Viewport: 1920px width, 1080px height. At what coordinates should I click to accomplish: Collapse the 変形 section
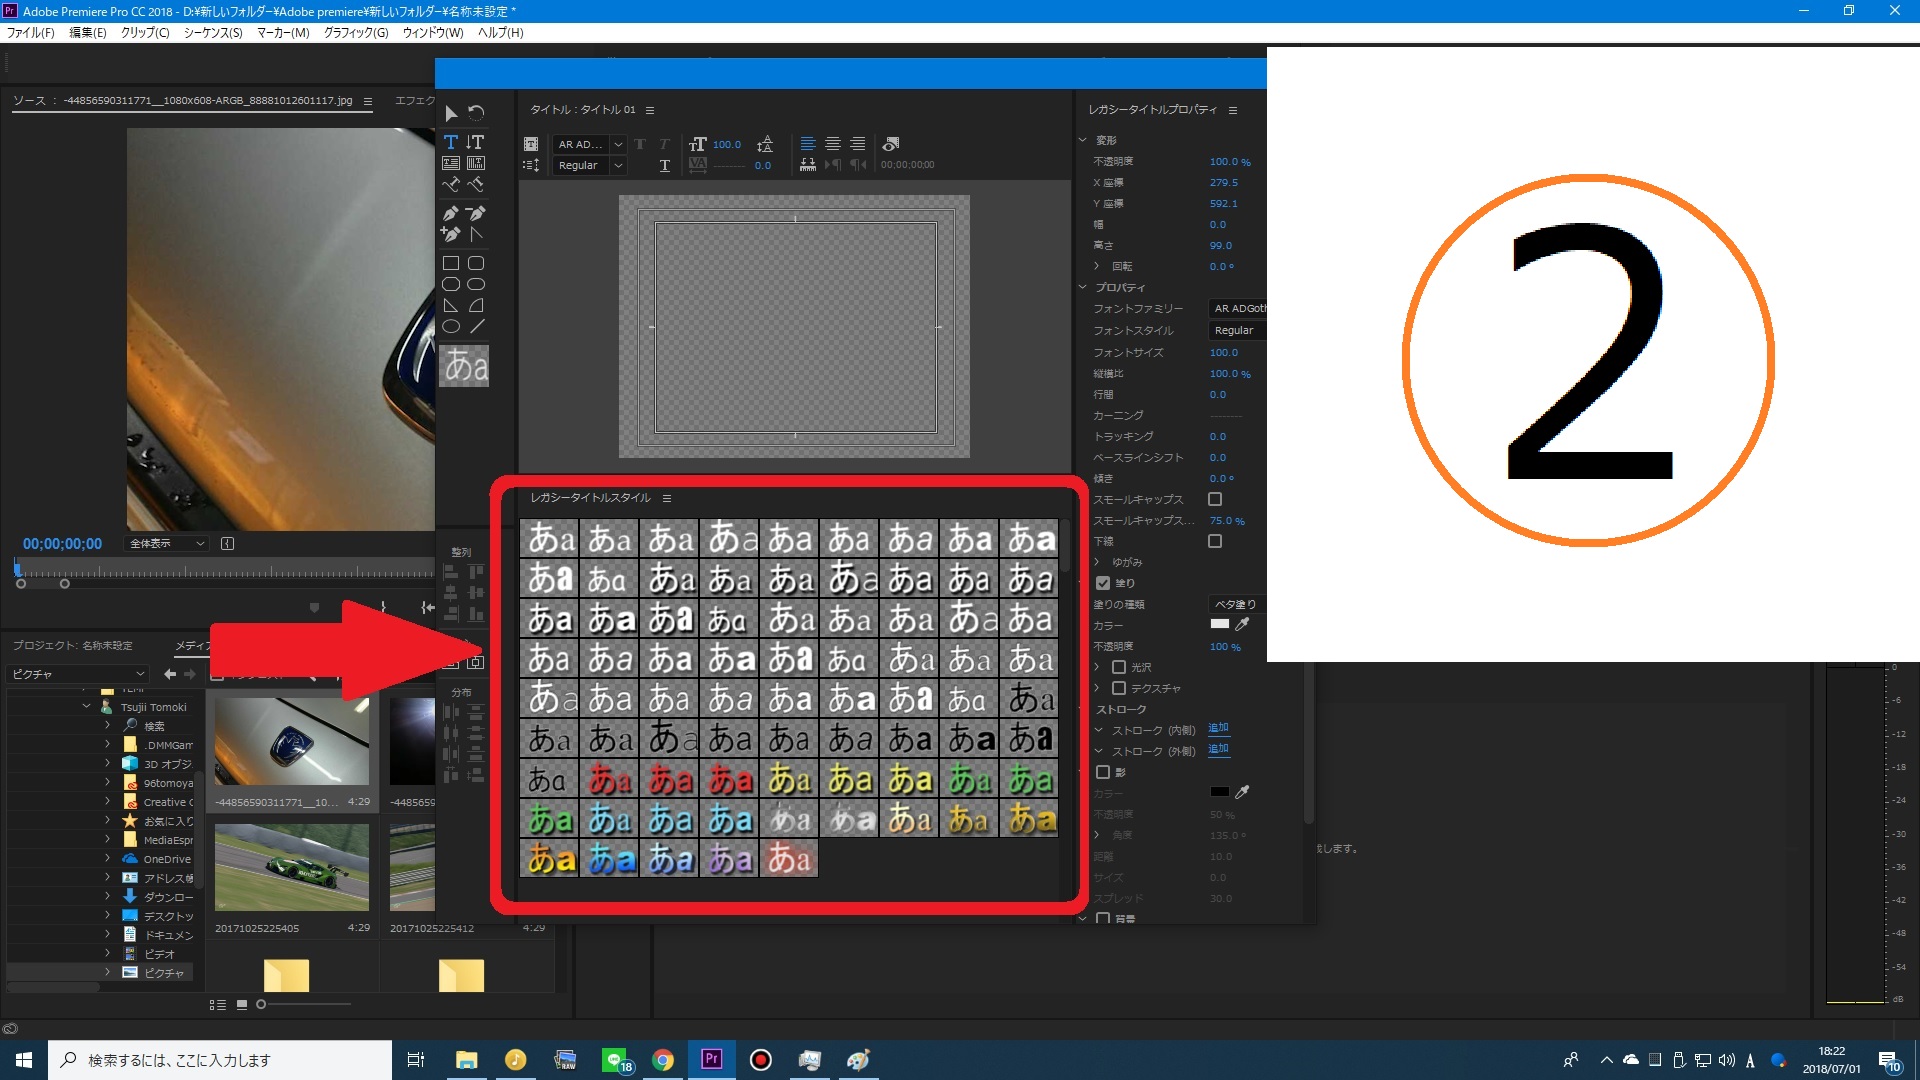coord(1083,140)
